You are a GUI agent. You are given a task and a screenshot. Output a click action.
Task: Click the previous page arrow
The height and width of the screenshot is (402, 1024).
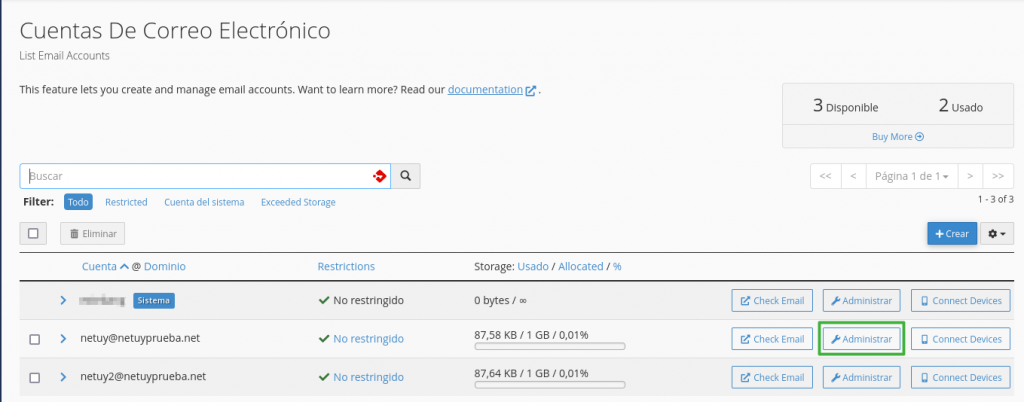click(853, 176)
